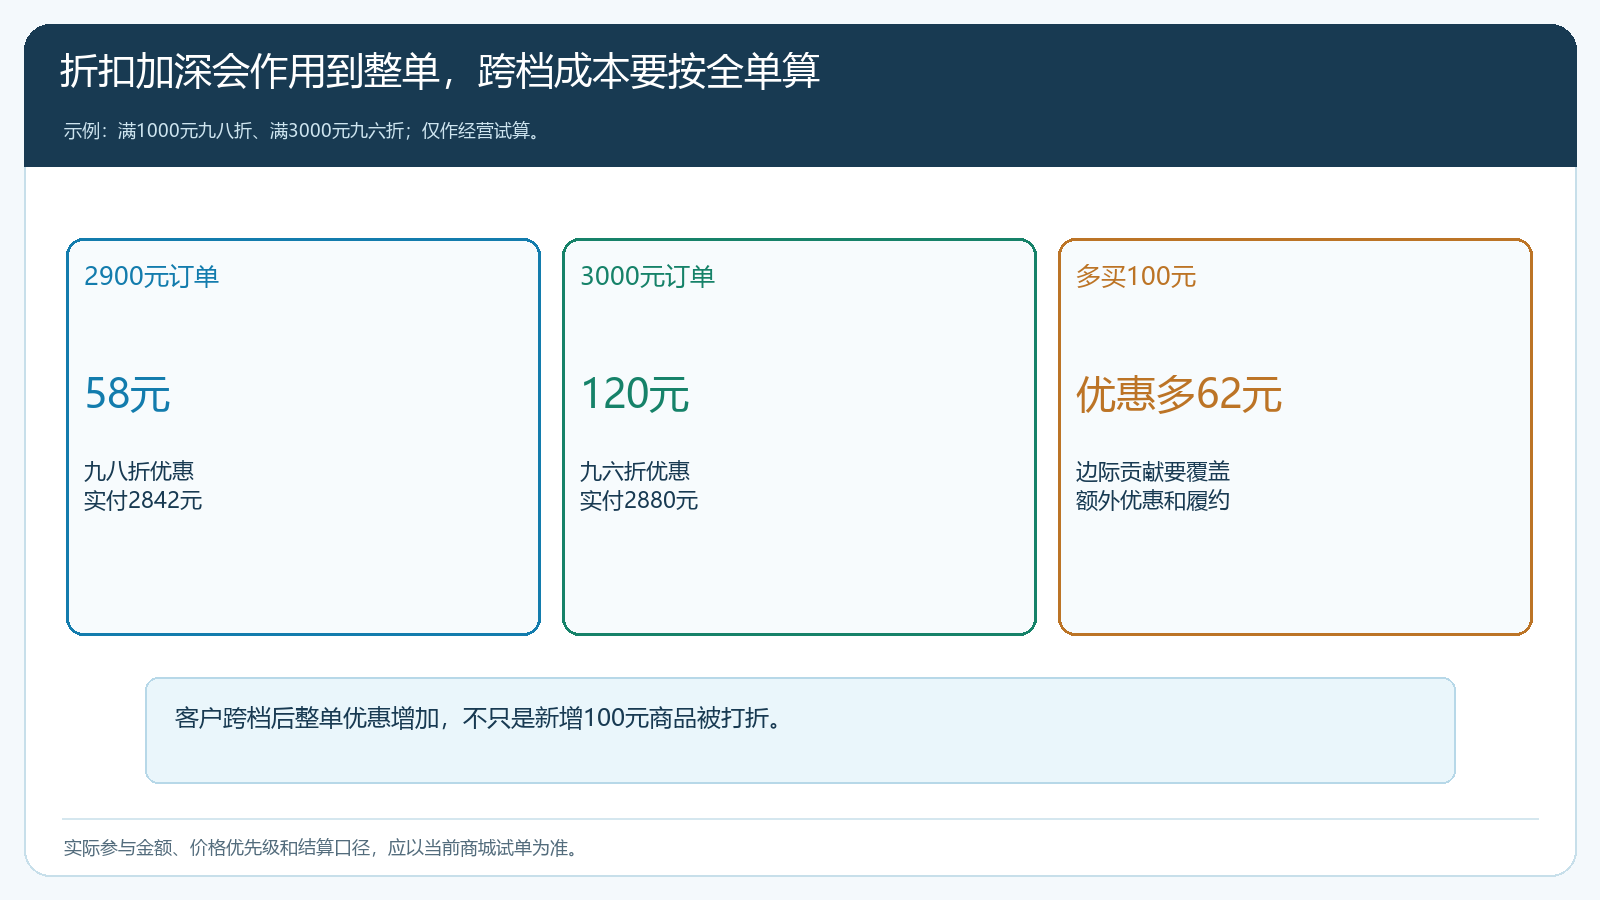
Task: Select the 实付2842元 text
Action: (x=143, y=500)
